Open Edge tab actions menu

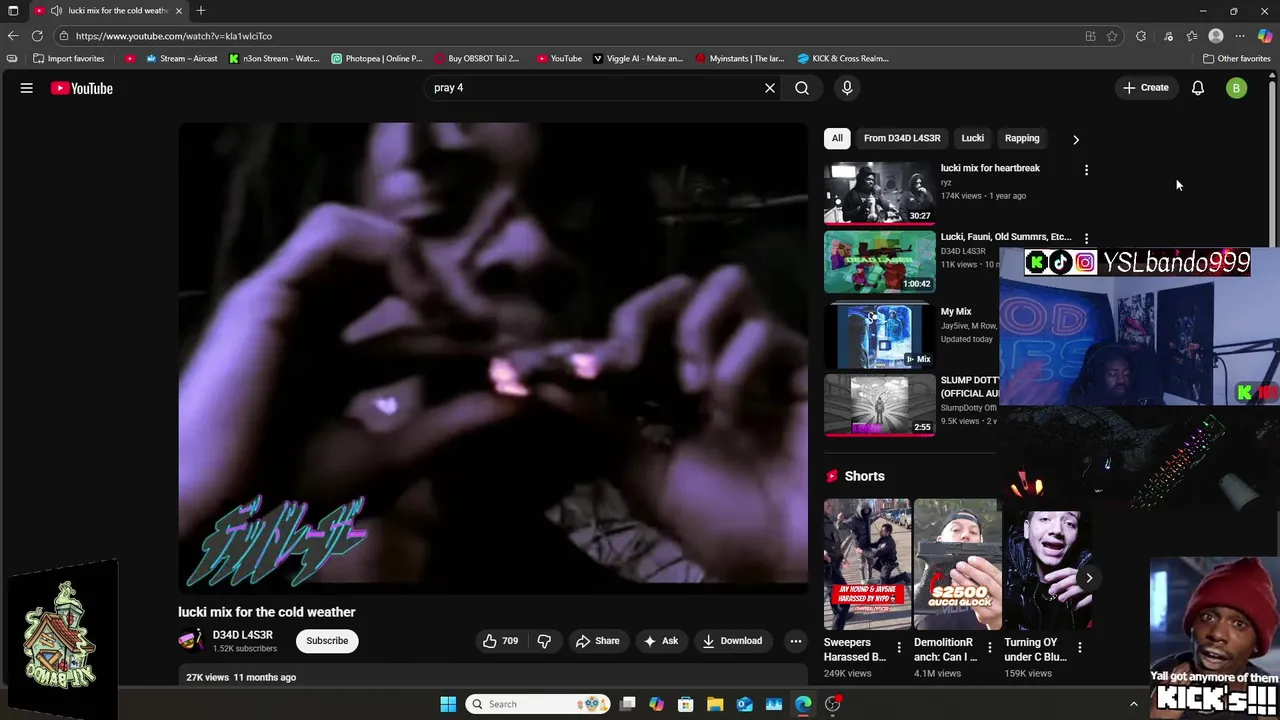coord(13,10)
